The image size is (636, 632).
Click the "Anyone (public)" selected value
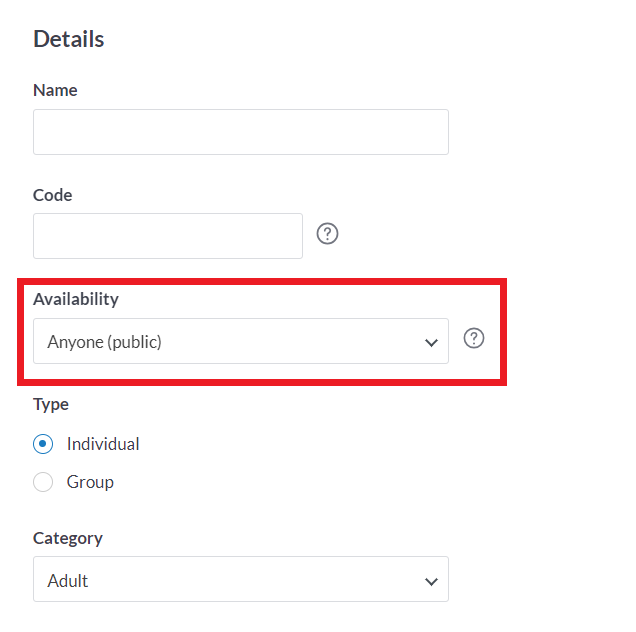tap(104, 342)
